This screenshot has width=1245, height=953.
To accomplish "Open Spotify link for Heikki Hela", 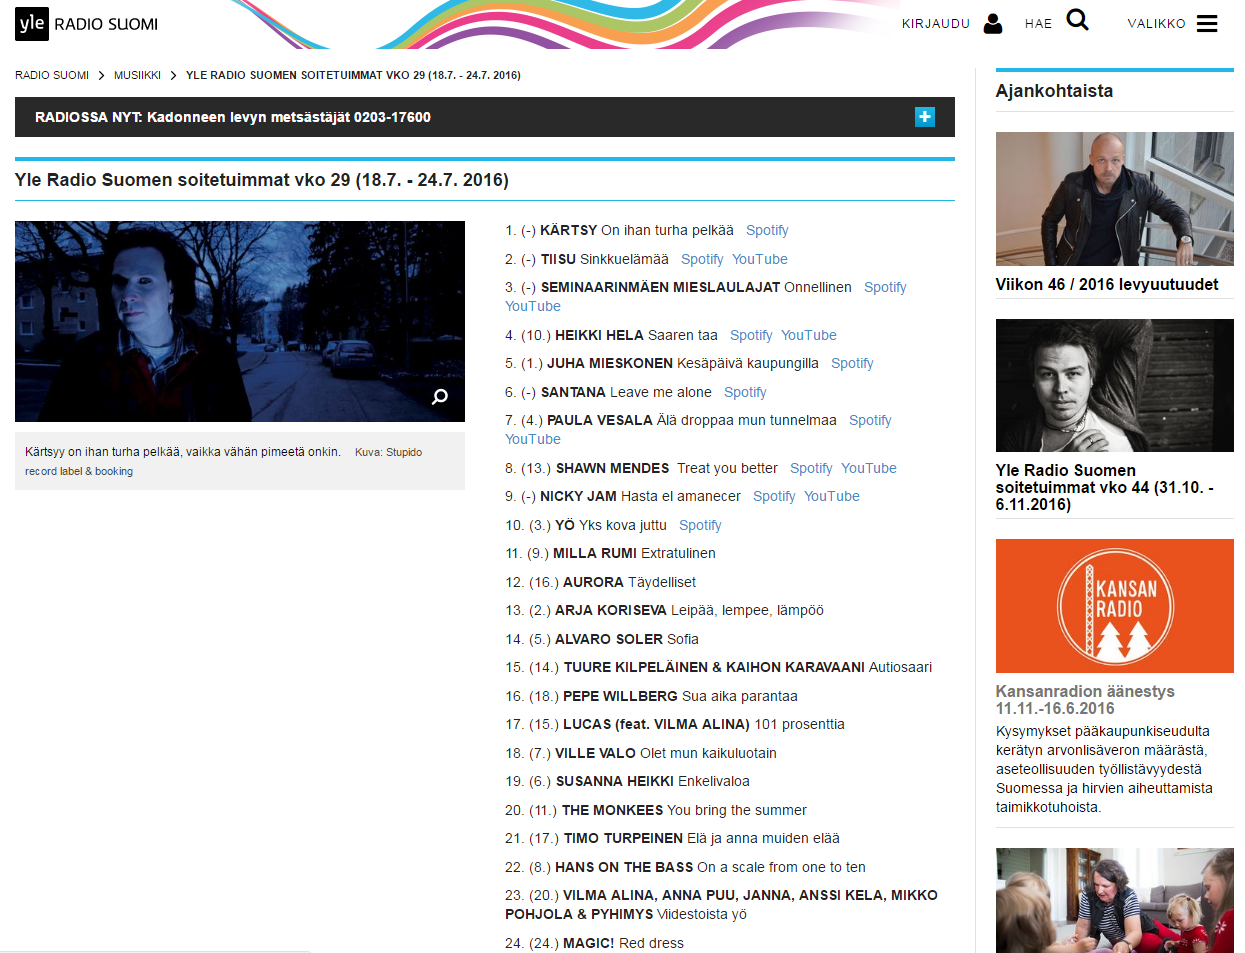I will click(751, 335).
